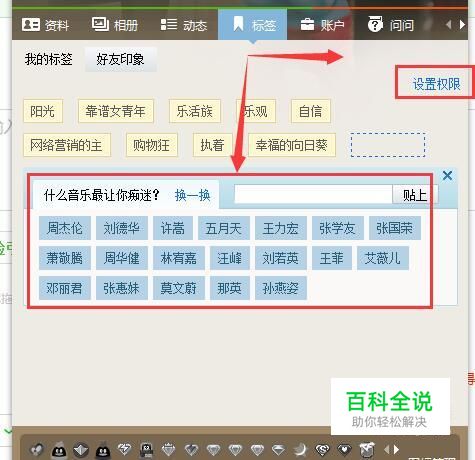Click the 阳光 personal tag
The width and height of the screenshot is (475, 460).
(43, 111)
